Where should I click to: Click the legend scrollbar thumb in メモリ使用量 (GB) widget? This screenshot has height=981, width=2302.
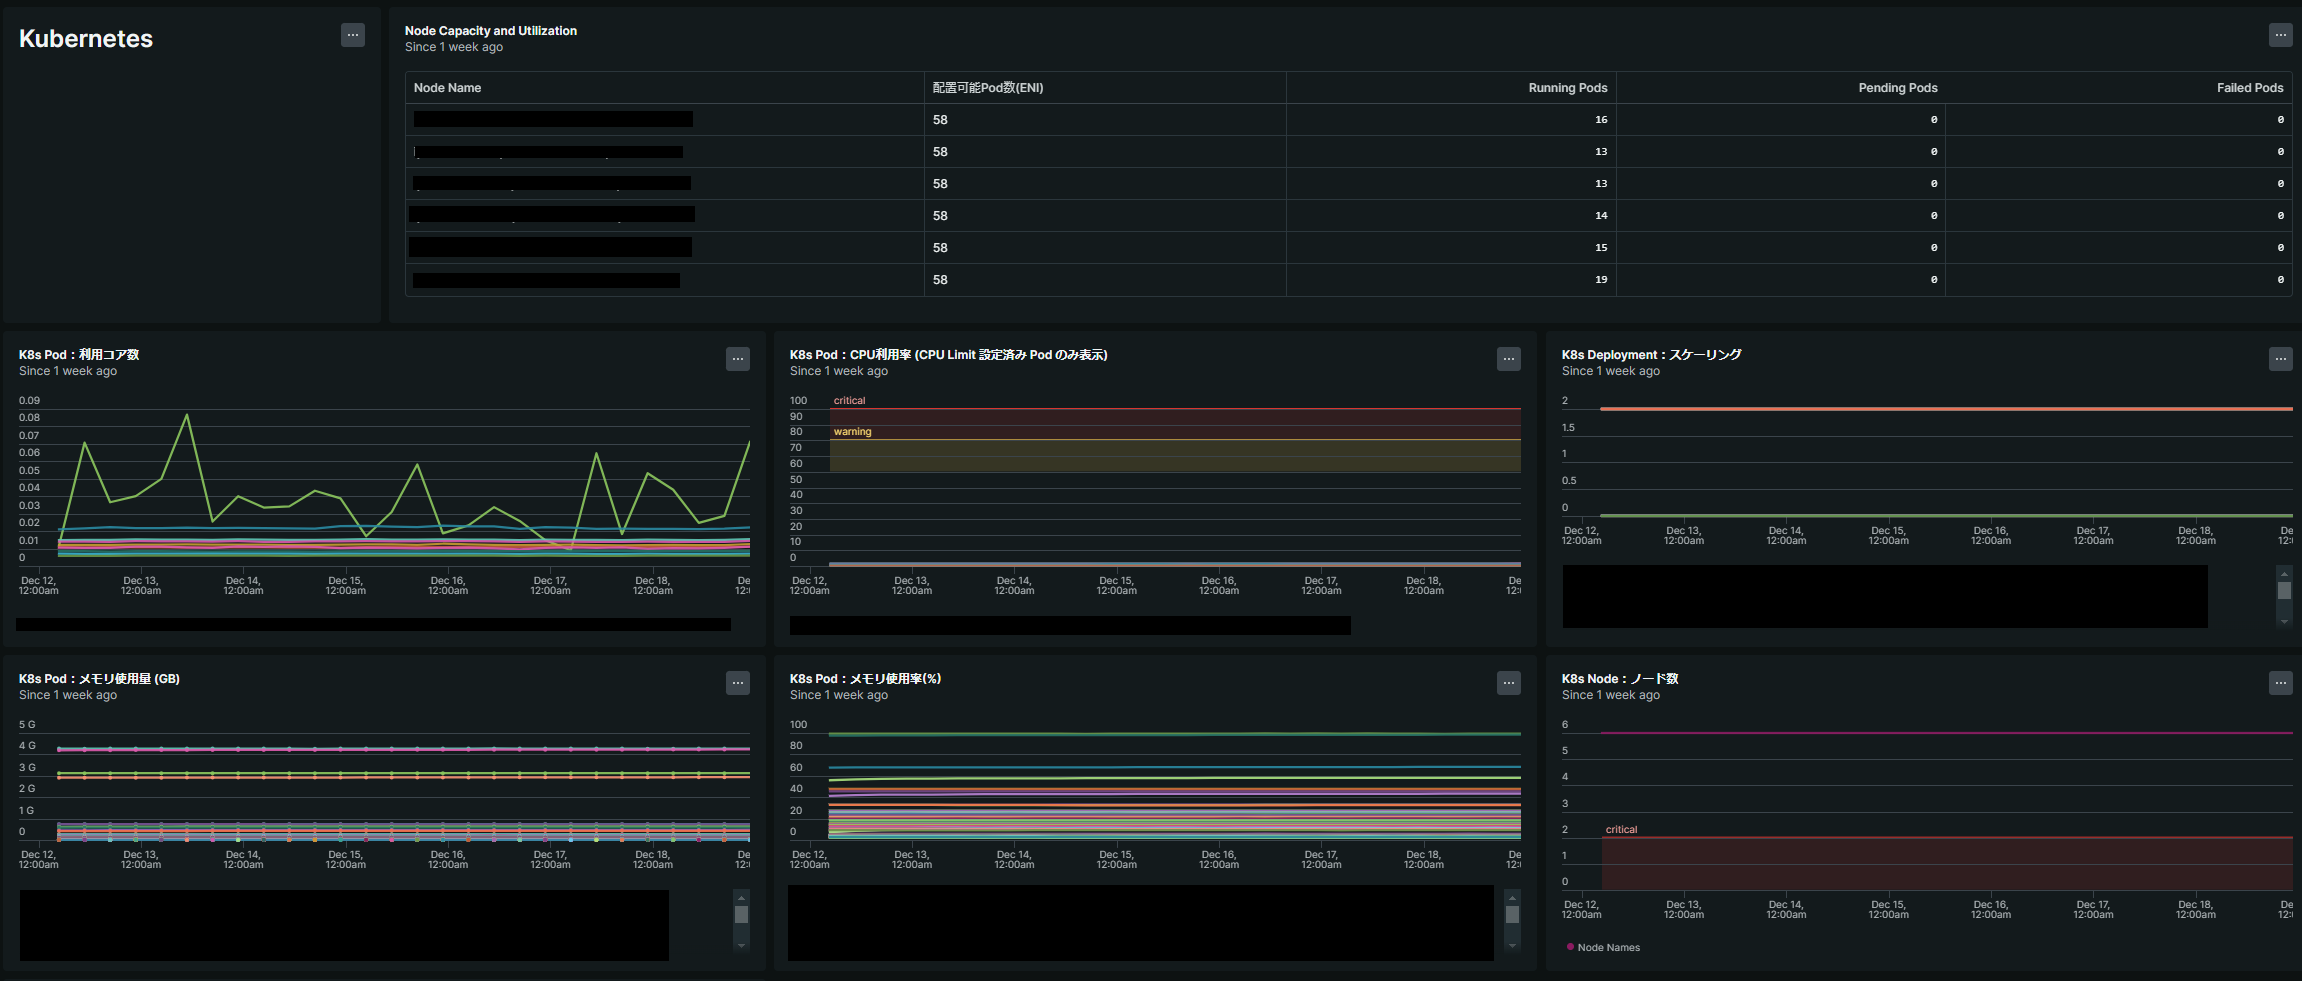point(741,915)
